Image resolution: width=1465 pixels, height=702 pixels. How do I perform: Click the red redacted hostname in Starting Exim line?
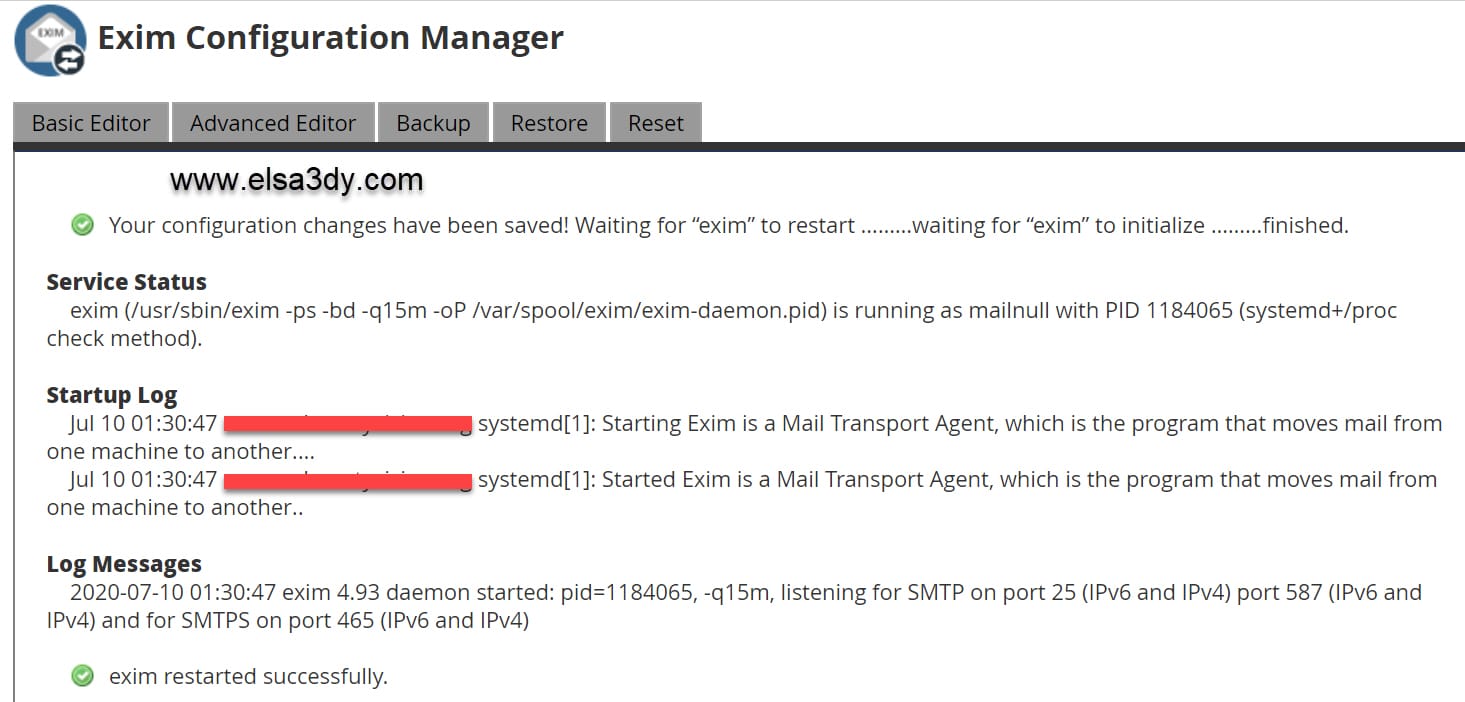(347, 424)
